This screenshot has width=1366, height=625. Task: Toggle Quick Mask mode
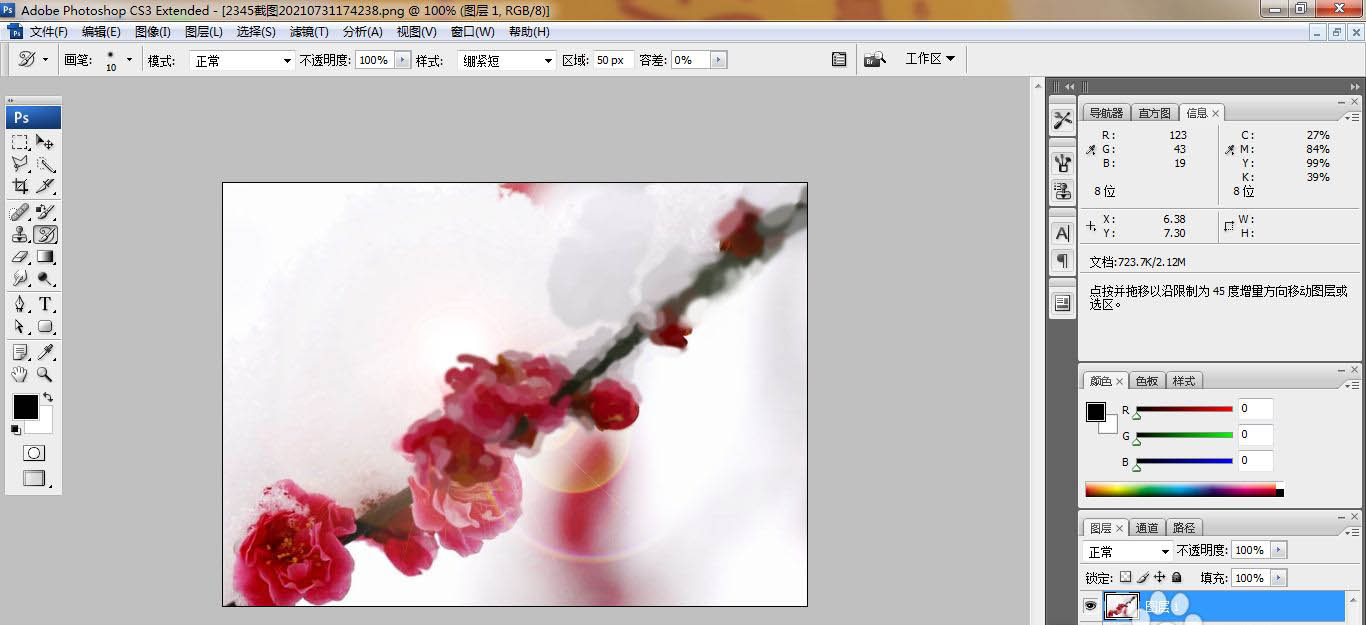pos(34,453)
